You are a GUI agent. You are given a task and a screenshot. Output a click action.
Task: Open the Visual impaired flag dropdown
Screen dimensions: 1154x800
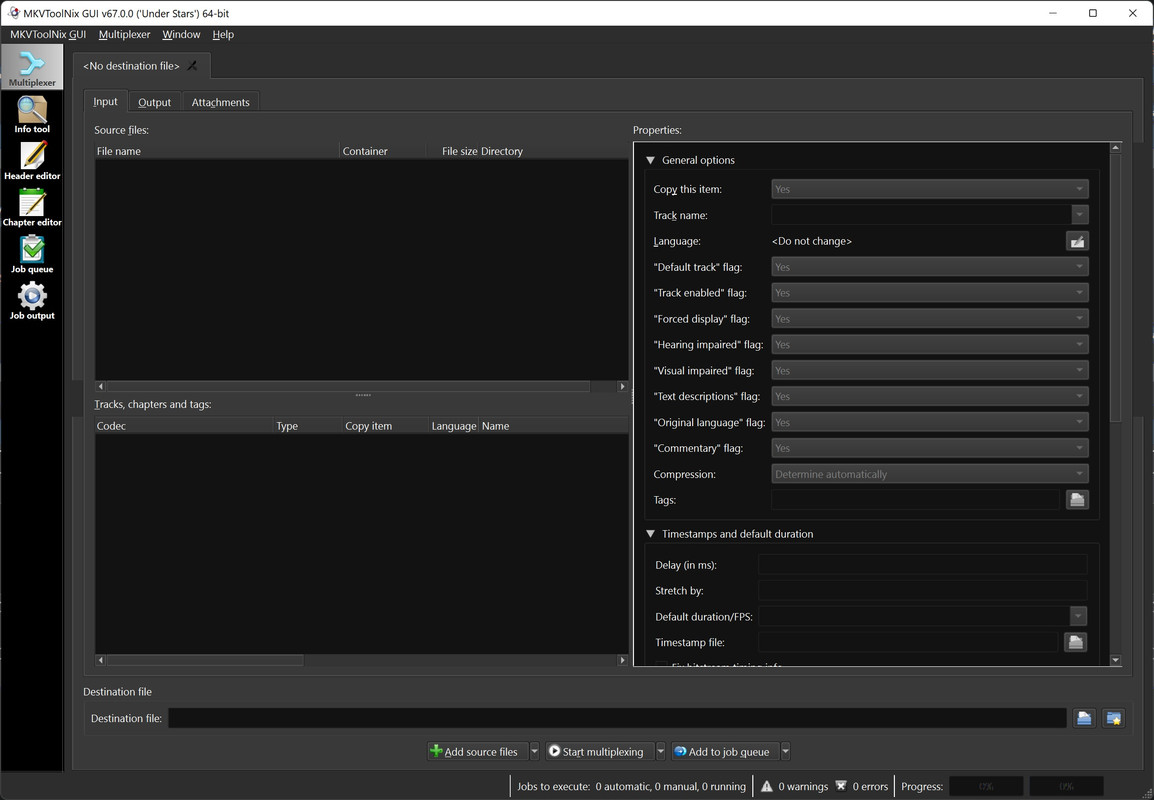(x=930, y=370)
